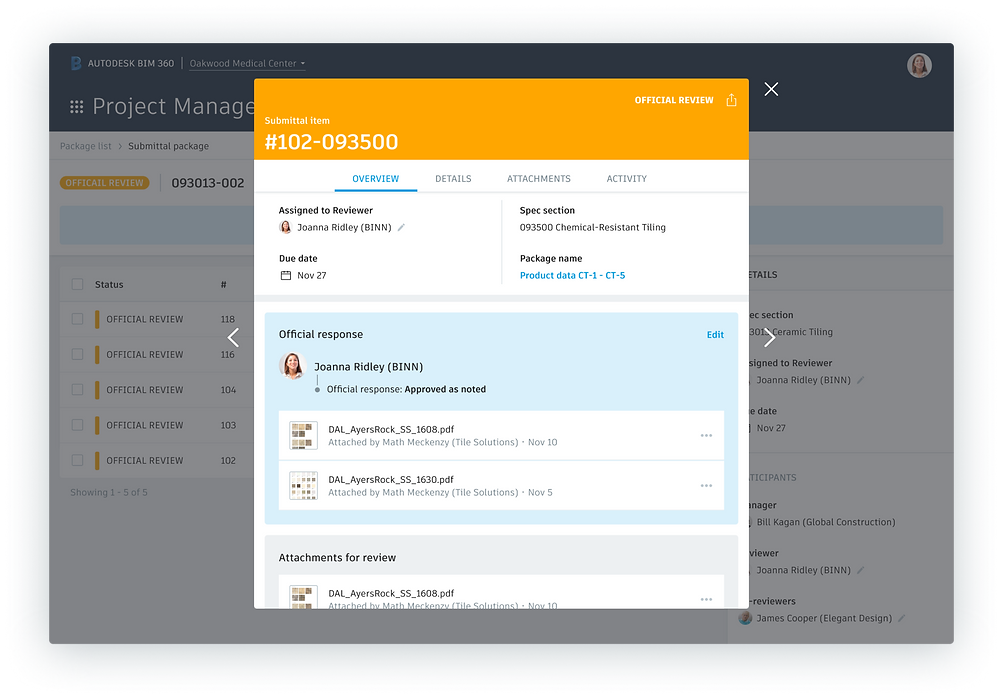The height and width of the screenshot is (699, 1003).
Task: Switch to the Overview tab
Action: pos(375,178)
